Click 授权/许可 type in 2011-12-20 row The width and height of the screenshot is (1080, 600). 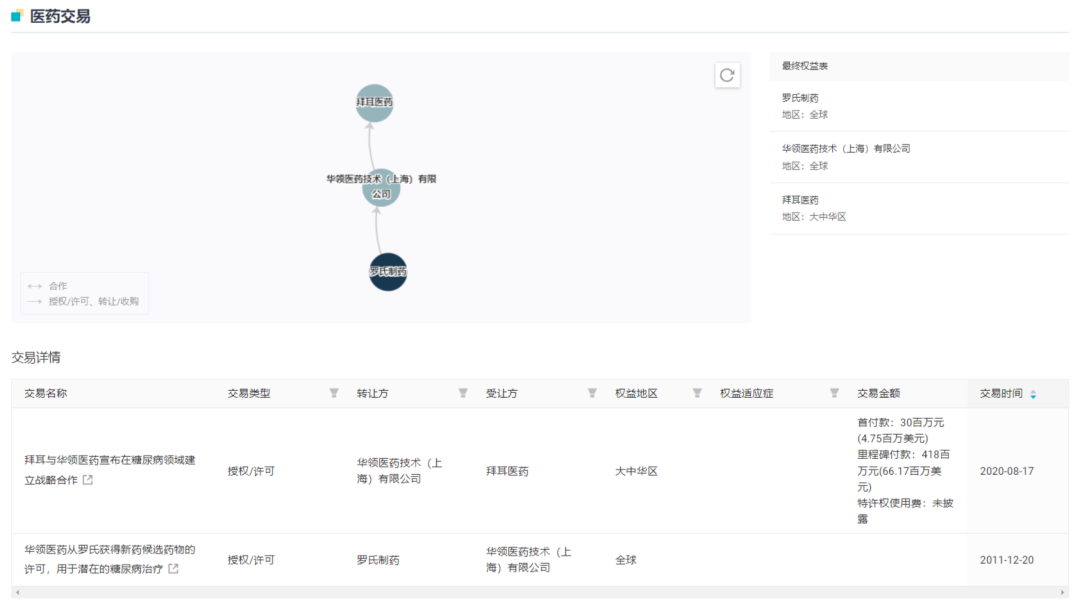[251, 560]
